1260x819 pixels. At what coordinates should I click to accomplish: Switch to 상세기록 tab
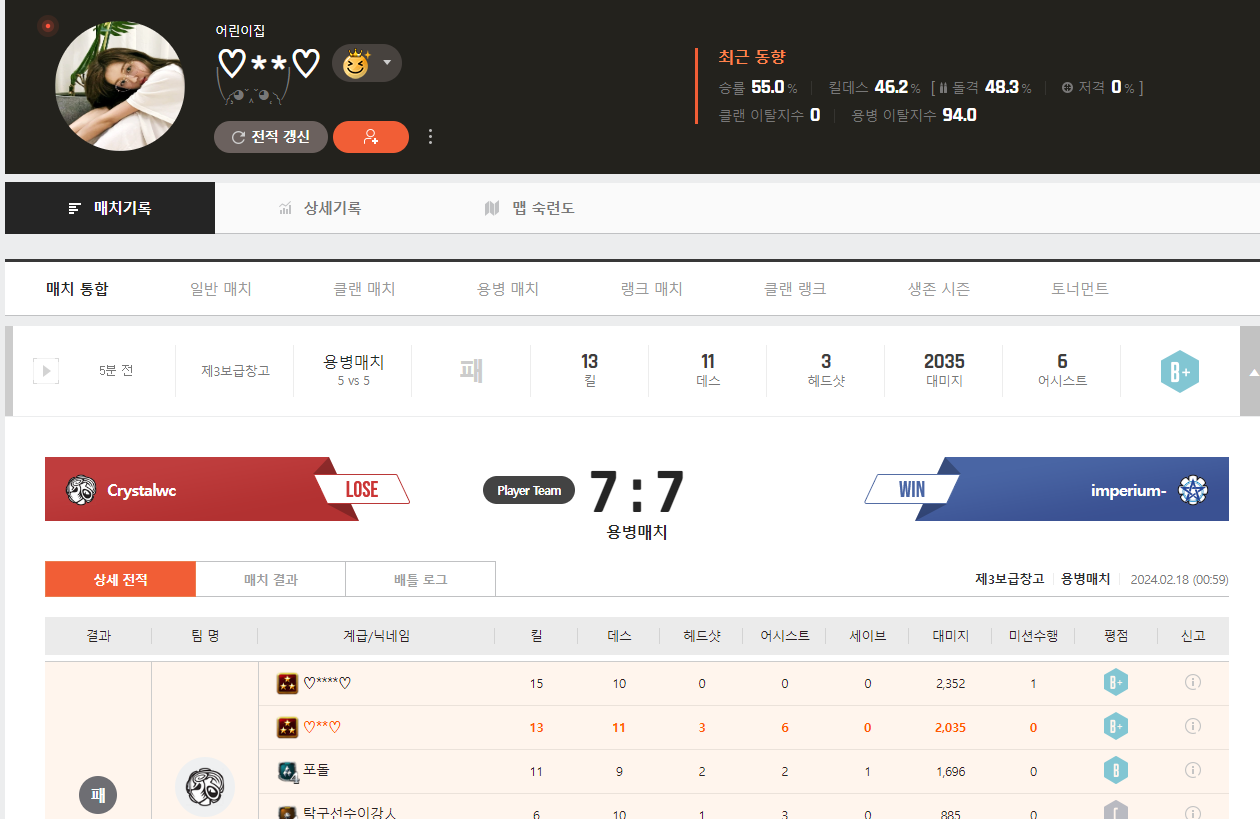coord(320,208)
